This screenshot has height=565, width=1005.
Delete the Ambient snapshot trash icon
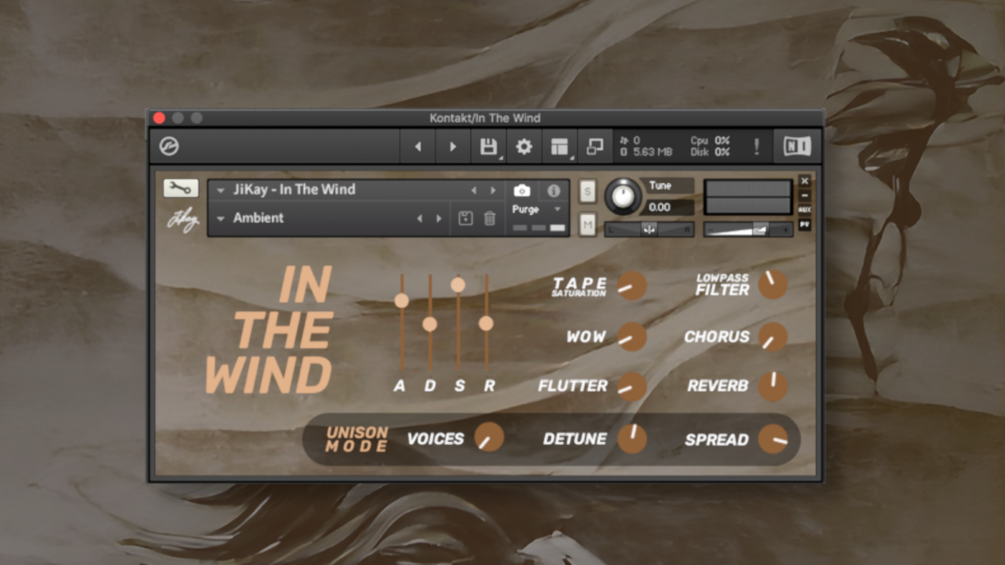tap(490, 218)
